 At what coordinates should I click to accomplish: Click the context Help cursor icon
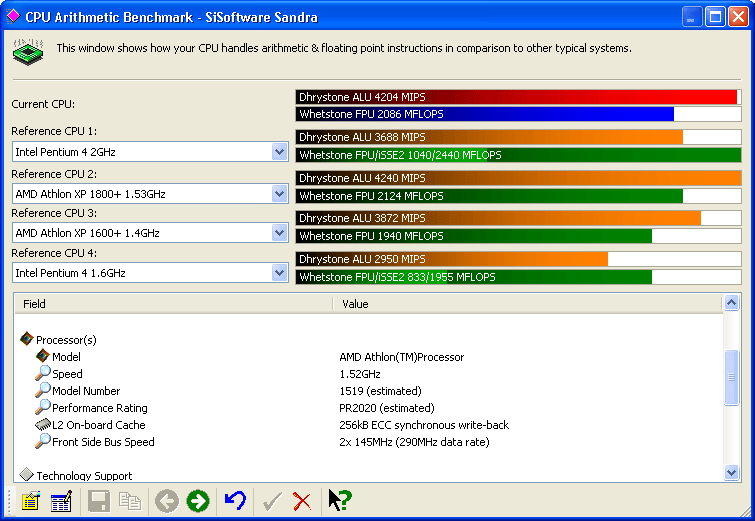340,500
